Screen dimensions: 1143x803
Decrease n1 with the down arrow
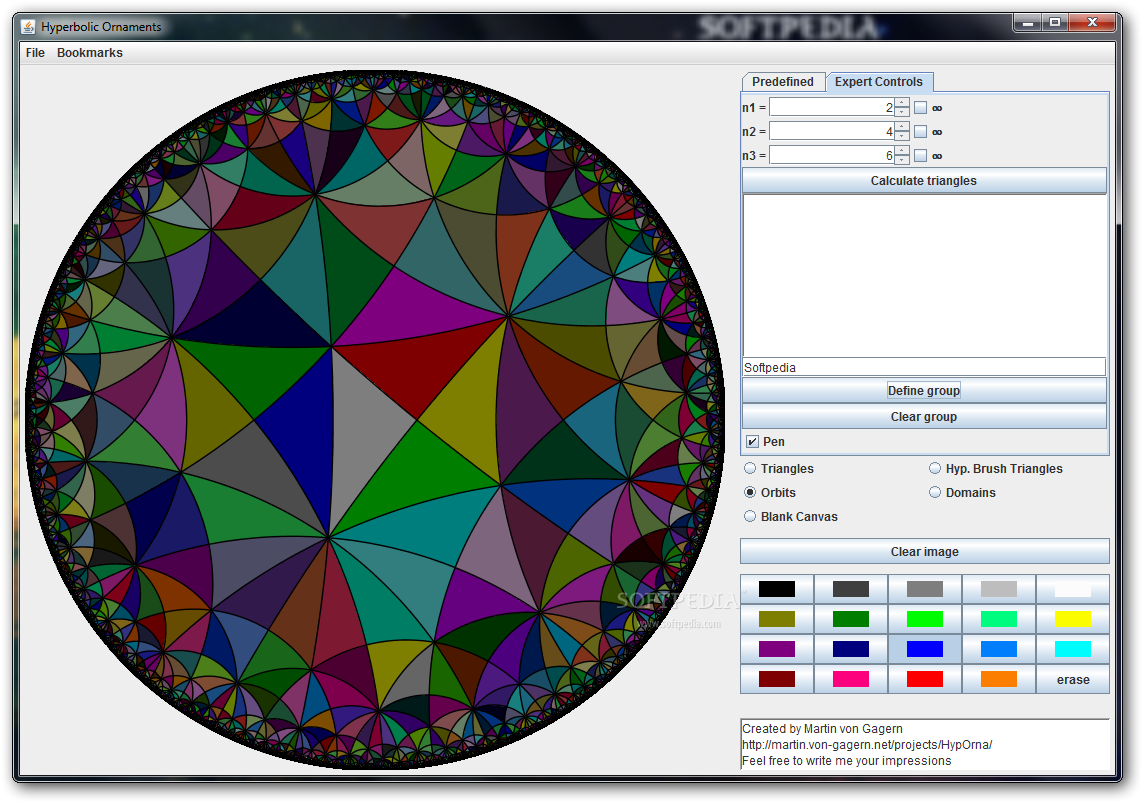pos(902,112)
